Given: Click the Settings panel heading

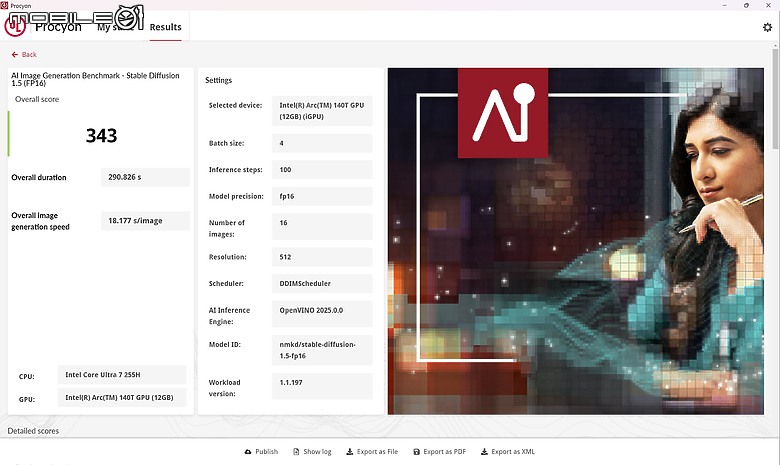Looking at the screenshot, I should (218, 80).
